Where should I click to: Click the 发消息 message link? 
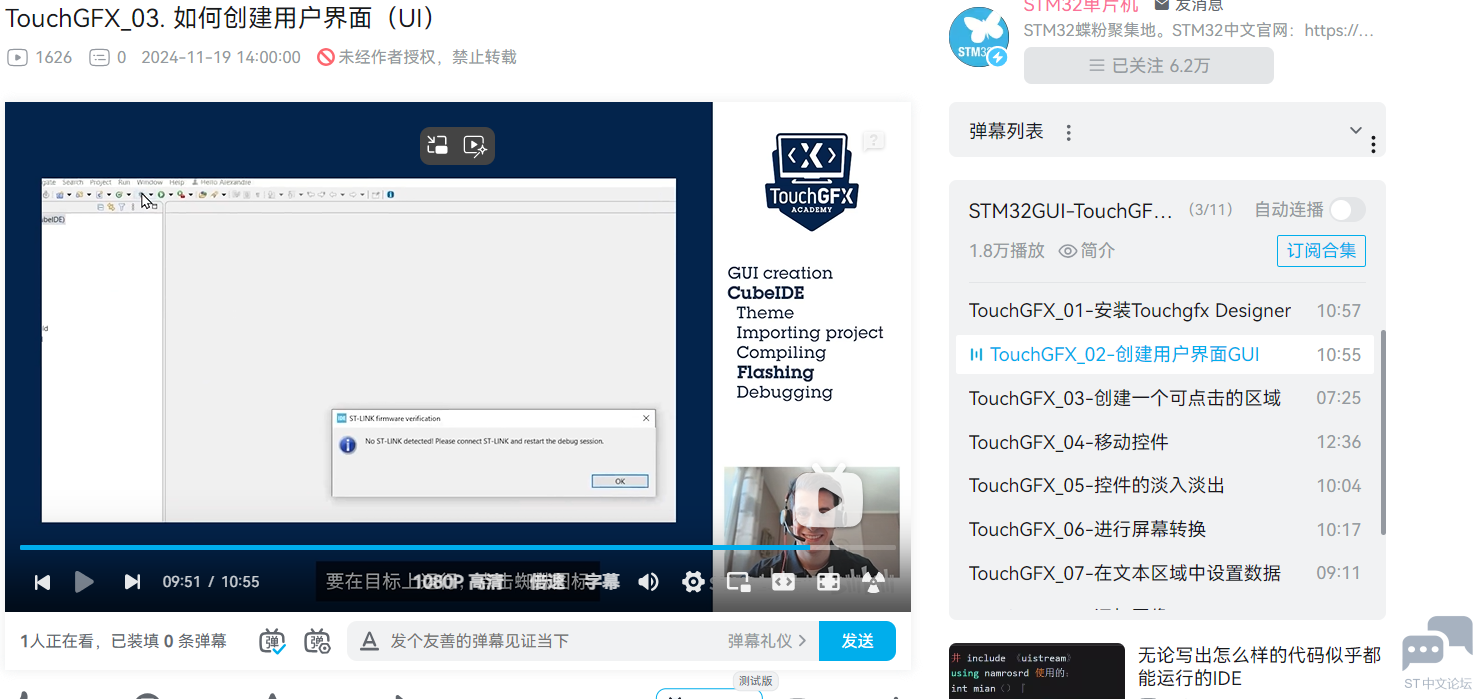coord(1188,5)
